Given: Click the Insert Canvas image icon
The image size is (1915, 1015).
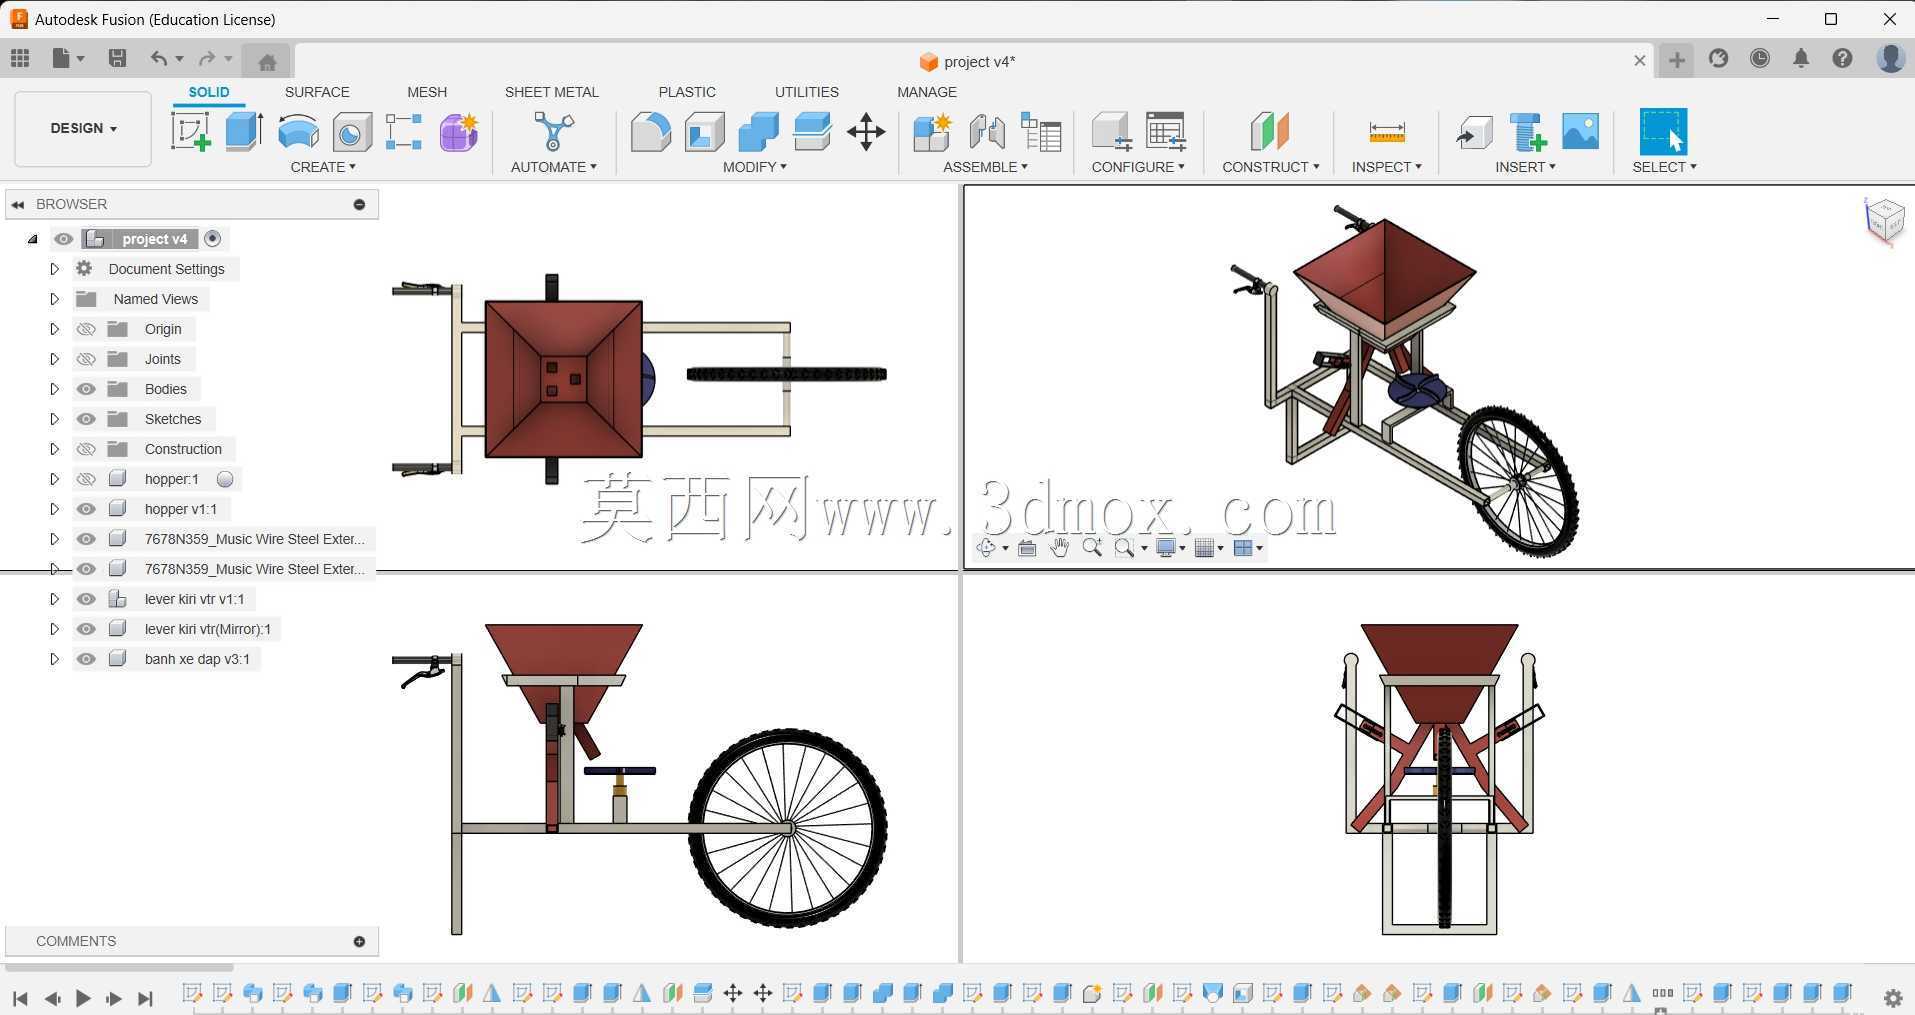Looking at the screenshot, I should [1580, 131].
